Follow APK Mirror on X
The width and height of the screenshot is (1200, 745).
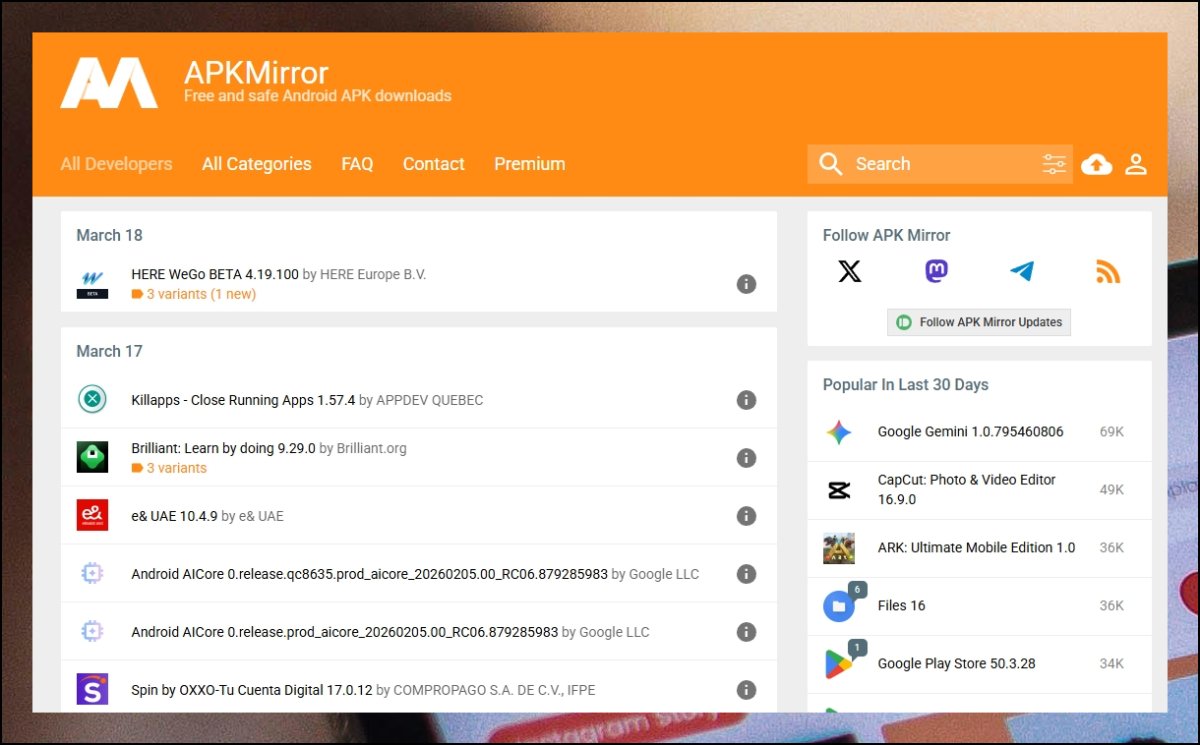click(x=849, y=271)
